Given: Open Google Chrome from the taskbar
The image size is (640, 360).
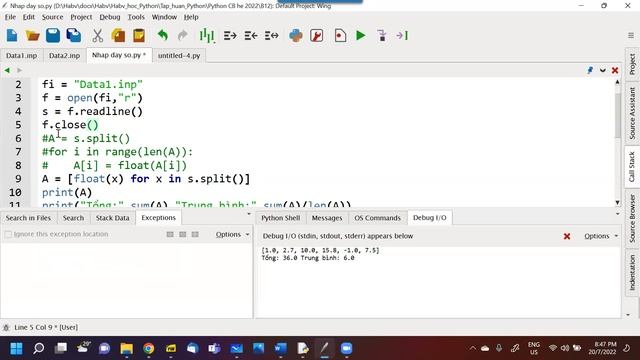Looking at the screenshot, I should click(149, 349).
